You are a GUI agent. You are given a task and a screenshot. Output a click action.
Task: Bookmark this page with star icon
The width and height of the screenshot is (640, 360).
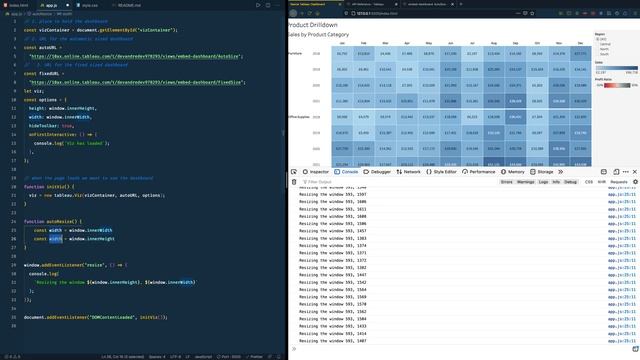(x=532, y=13)
